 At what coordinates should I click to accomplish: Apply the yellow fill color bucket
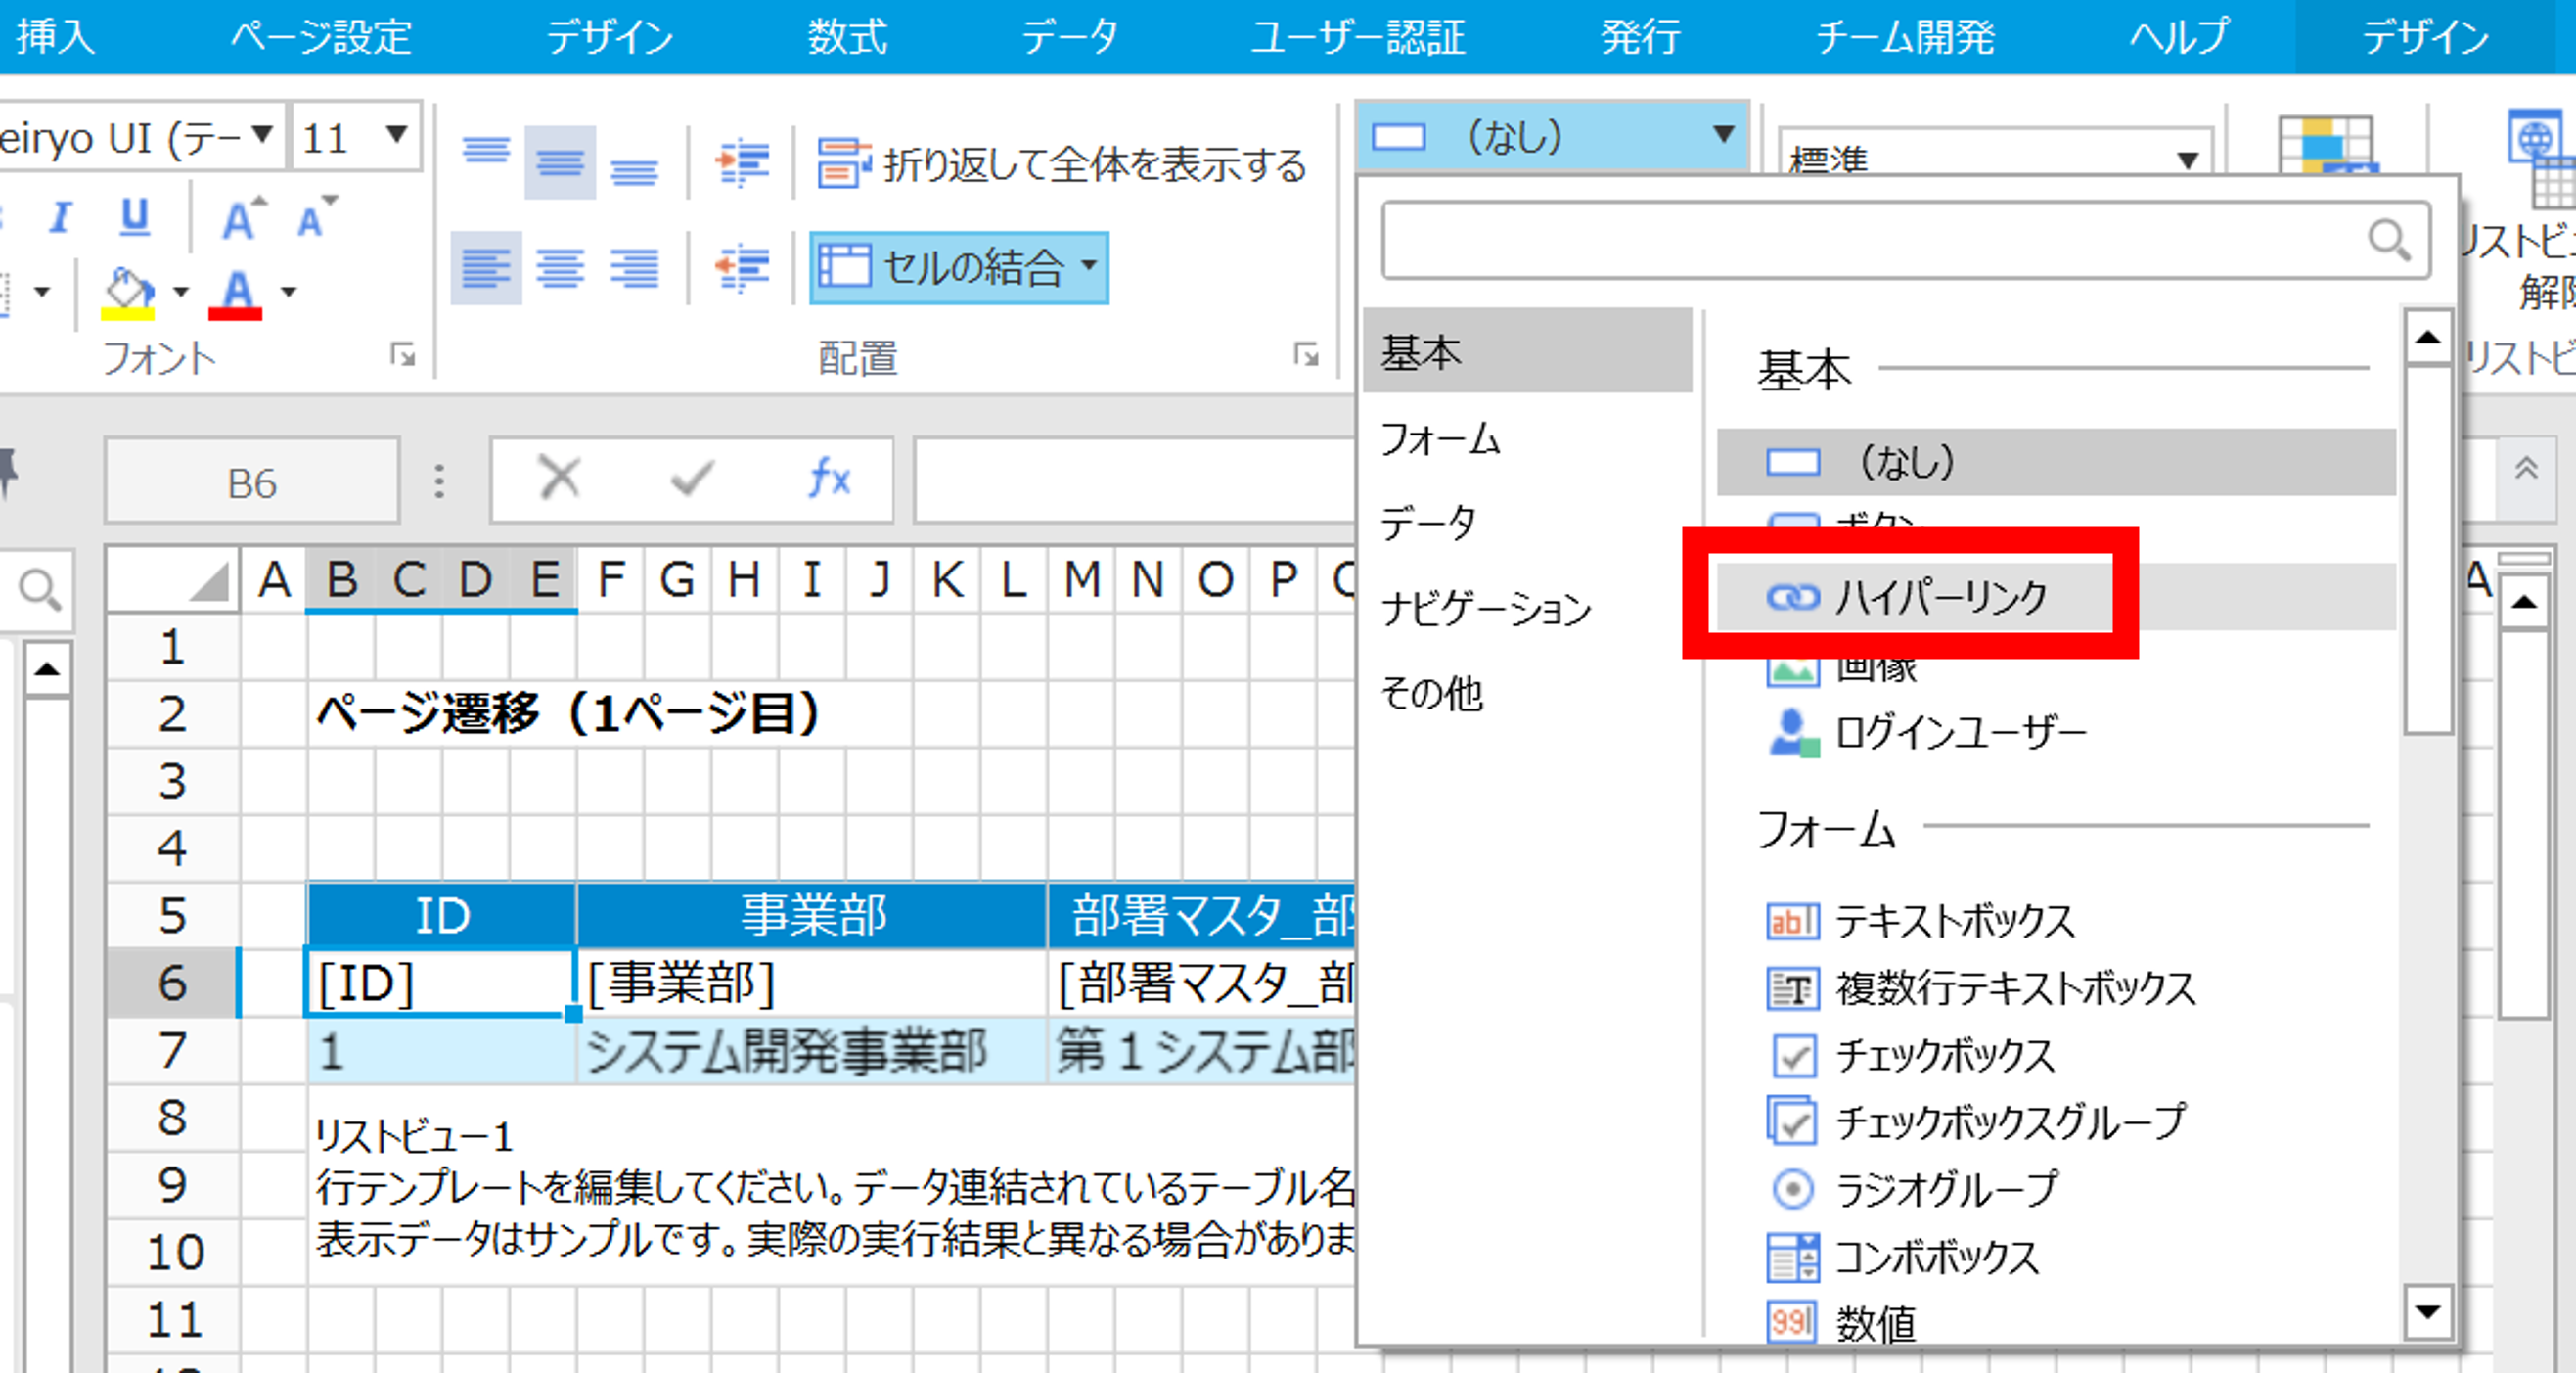pyautogui.click(x=128, y=292)
